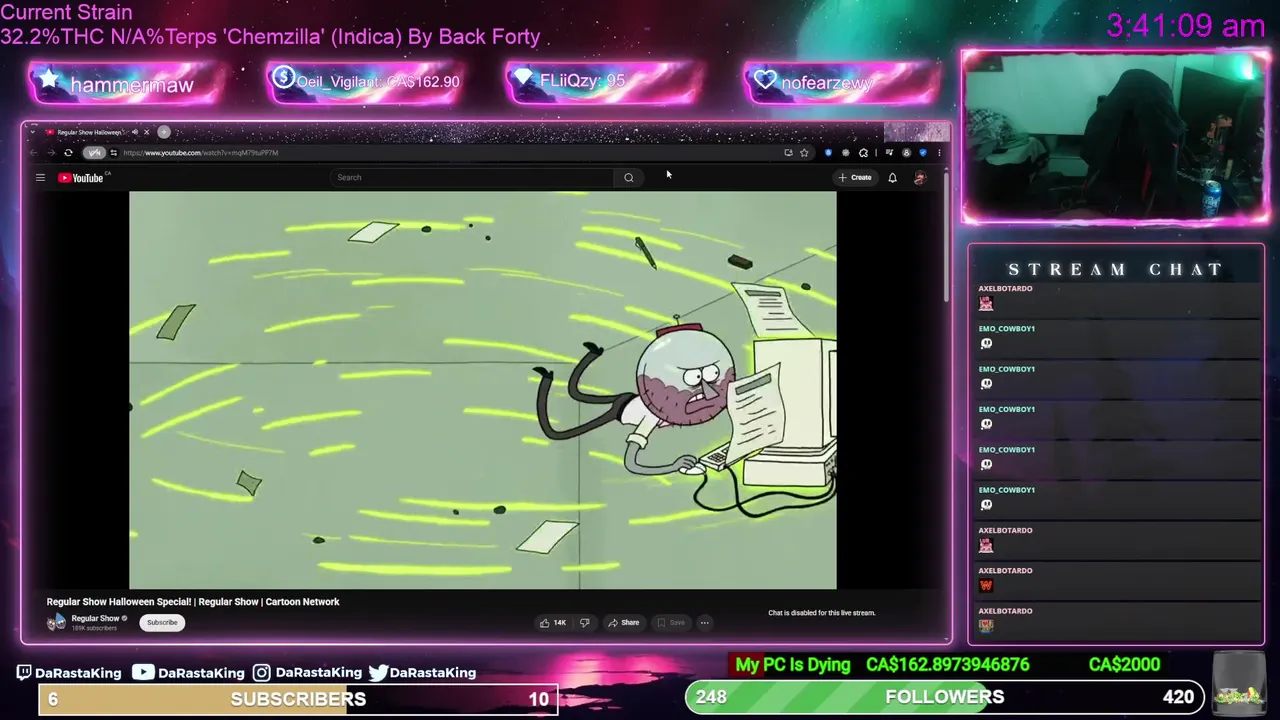1280x720 pixels.
Task: Go forward with the browser forward arrow
Action: point(50,153)
